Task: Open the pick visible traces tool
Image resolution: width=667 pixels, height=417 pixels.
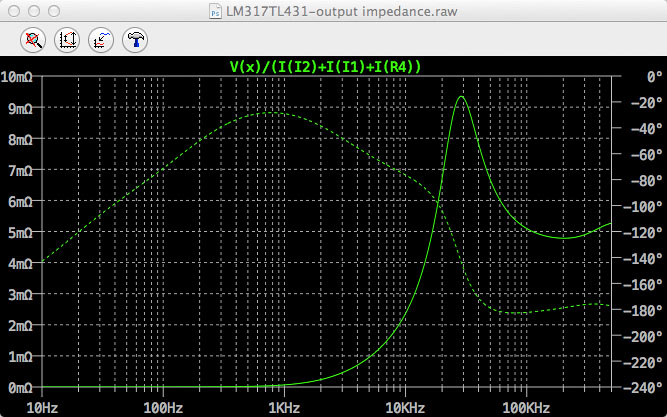Action: pyautogui.click(x=101, y=40)
